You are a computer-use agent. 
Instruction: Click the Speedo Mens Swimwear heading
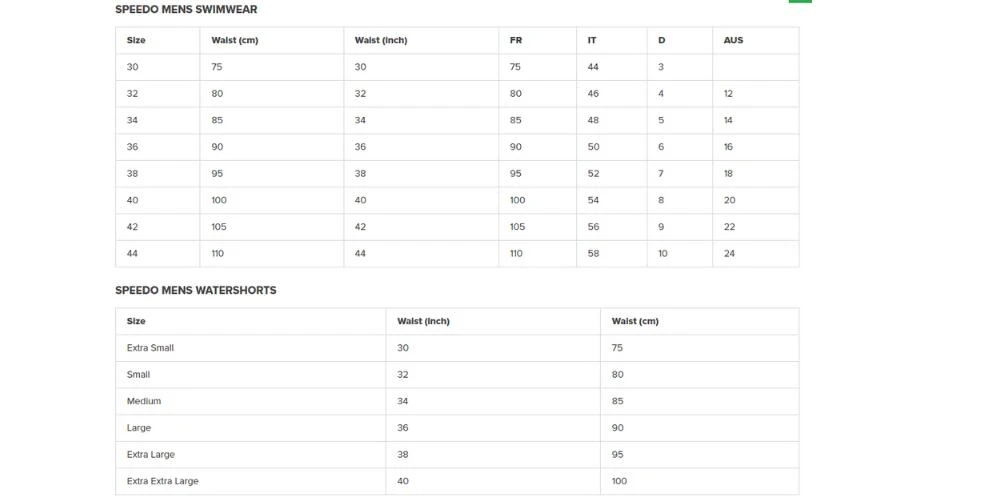186,10
